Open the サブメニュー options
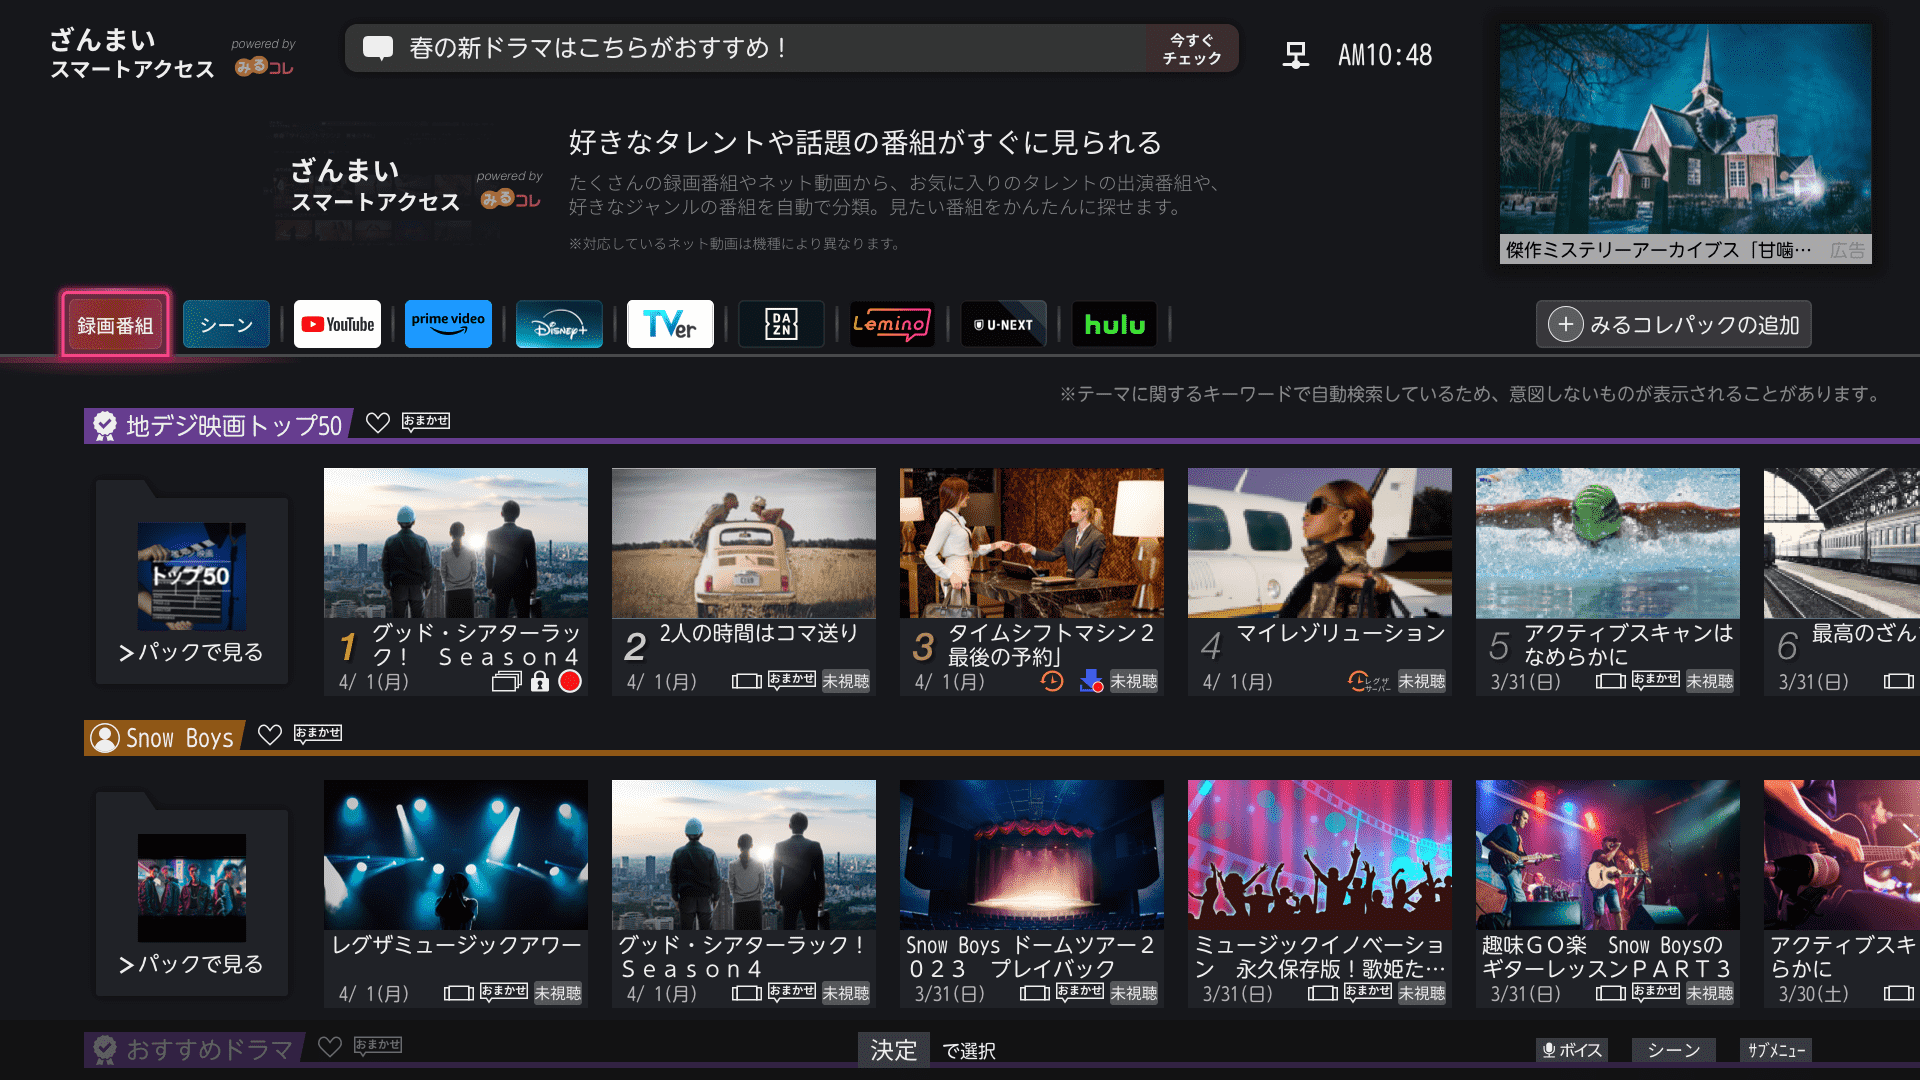The width and height of the screenshot is (1920, 1080). point(1779,1050)
